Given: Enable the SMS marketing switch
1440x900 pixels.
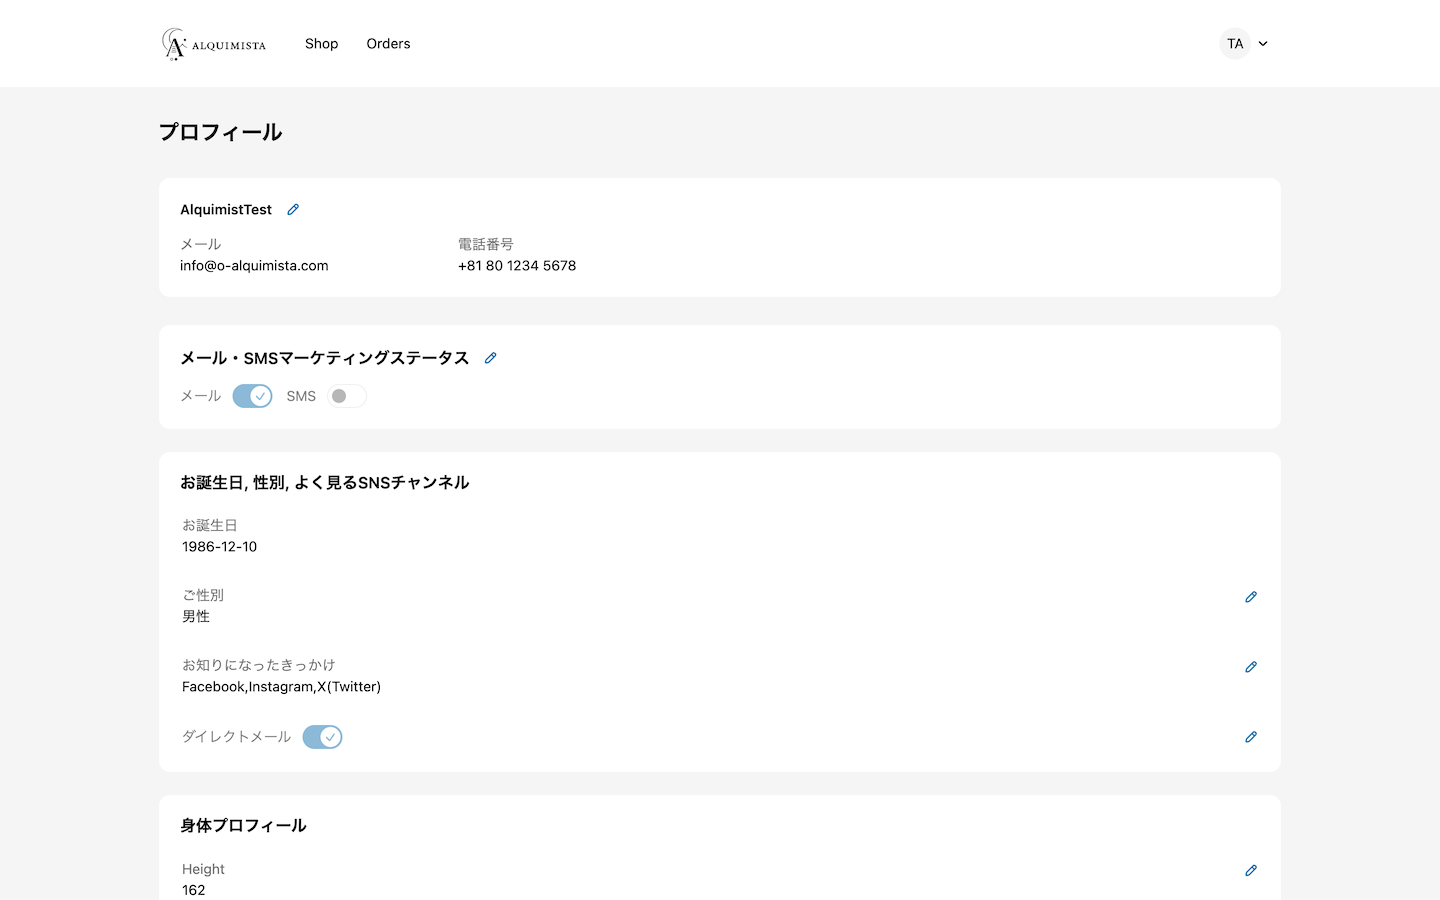Looking at the screenshot, I should pos(347,396).
